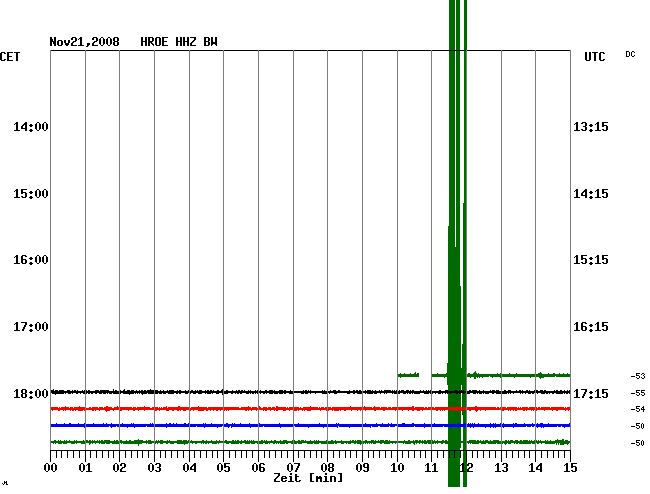The image size is (650, 494).
Task: Click the DC label at top right
Action: click(630, 54)
